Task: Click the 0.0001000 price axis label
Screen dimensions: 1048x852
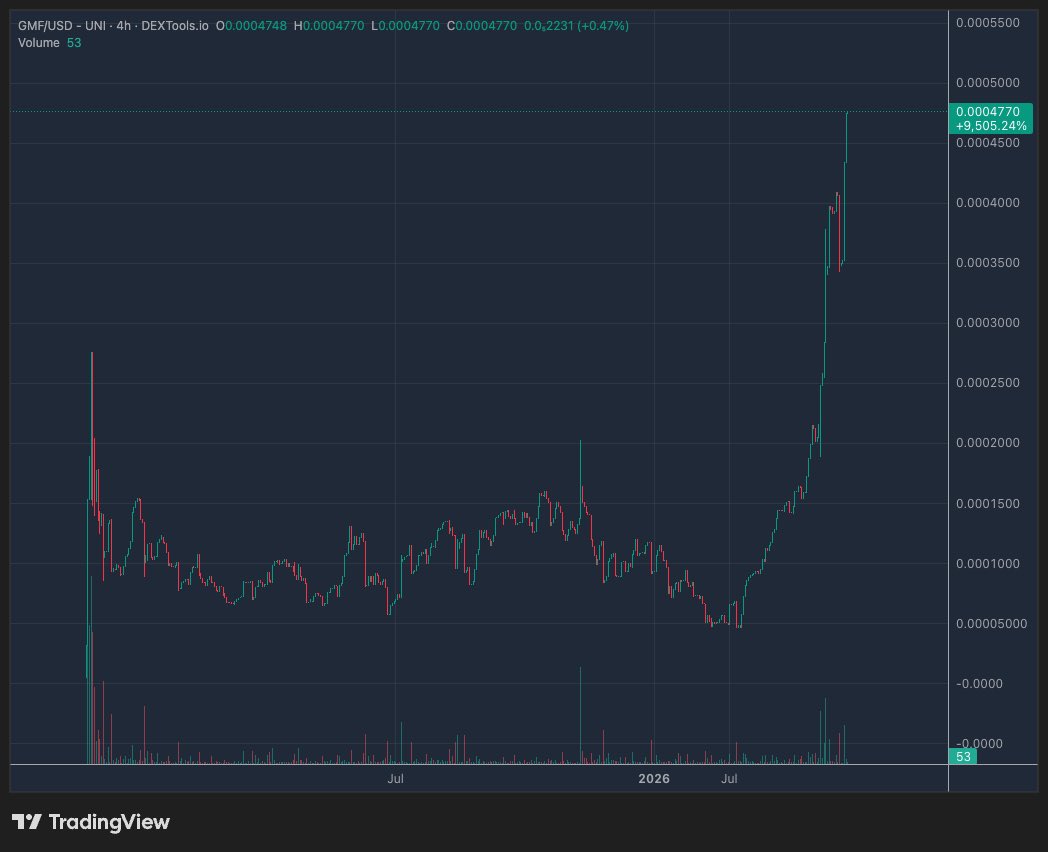Action: [x=988, y=564]
